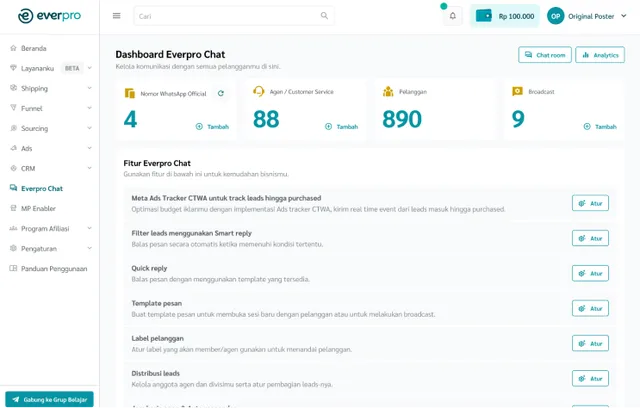
Task: Click the hamburger menu icon
Action: pos(117,16)
